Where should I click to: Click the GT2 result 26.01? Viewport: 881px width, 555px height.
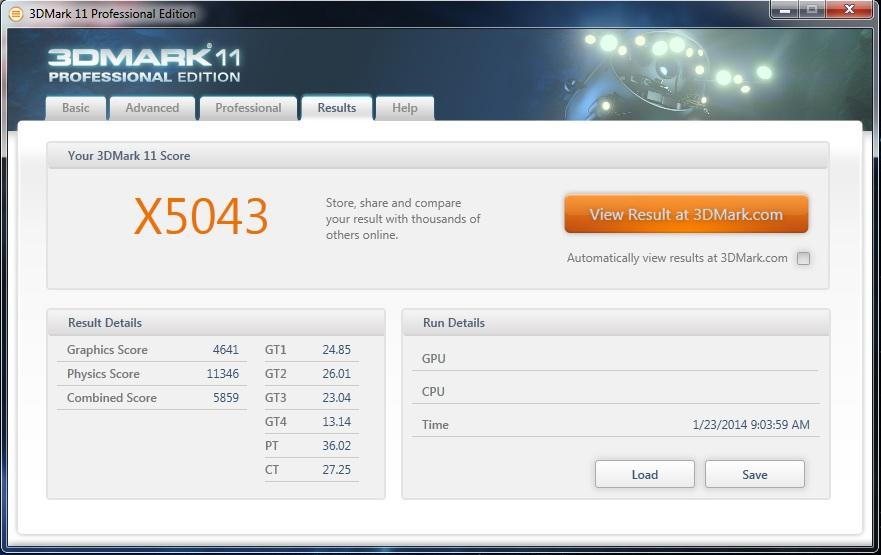point(337,374)
